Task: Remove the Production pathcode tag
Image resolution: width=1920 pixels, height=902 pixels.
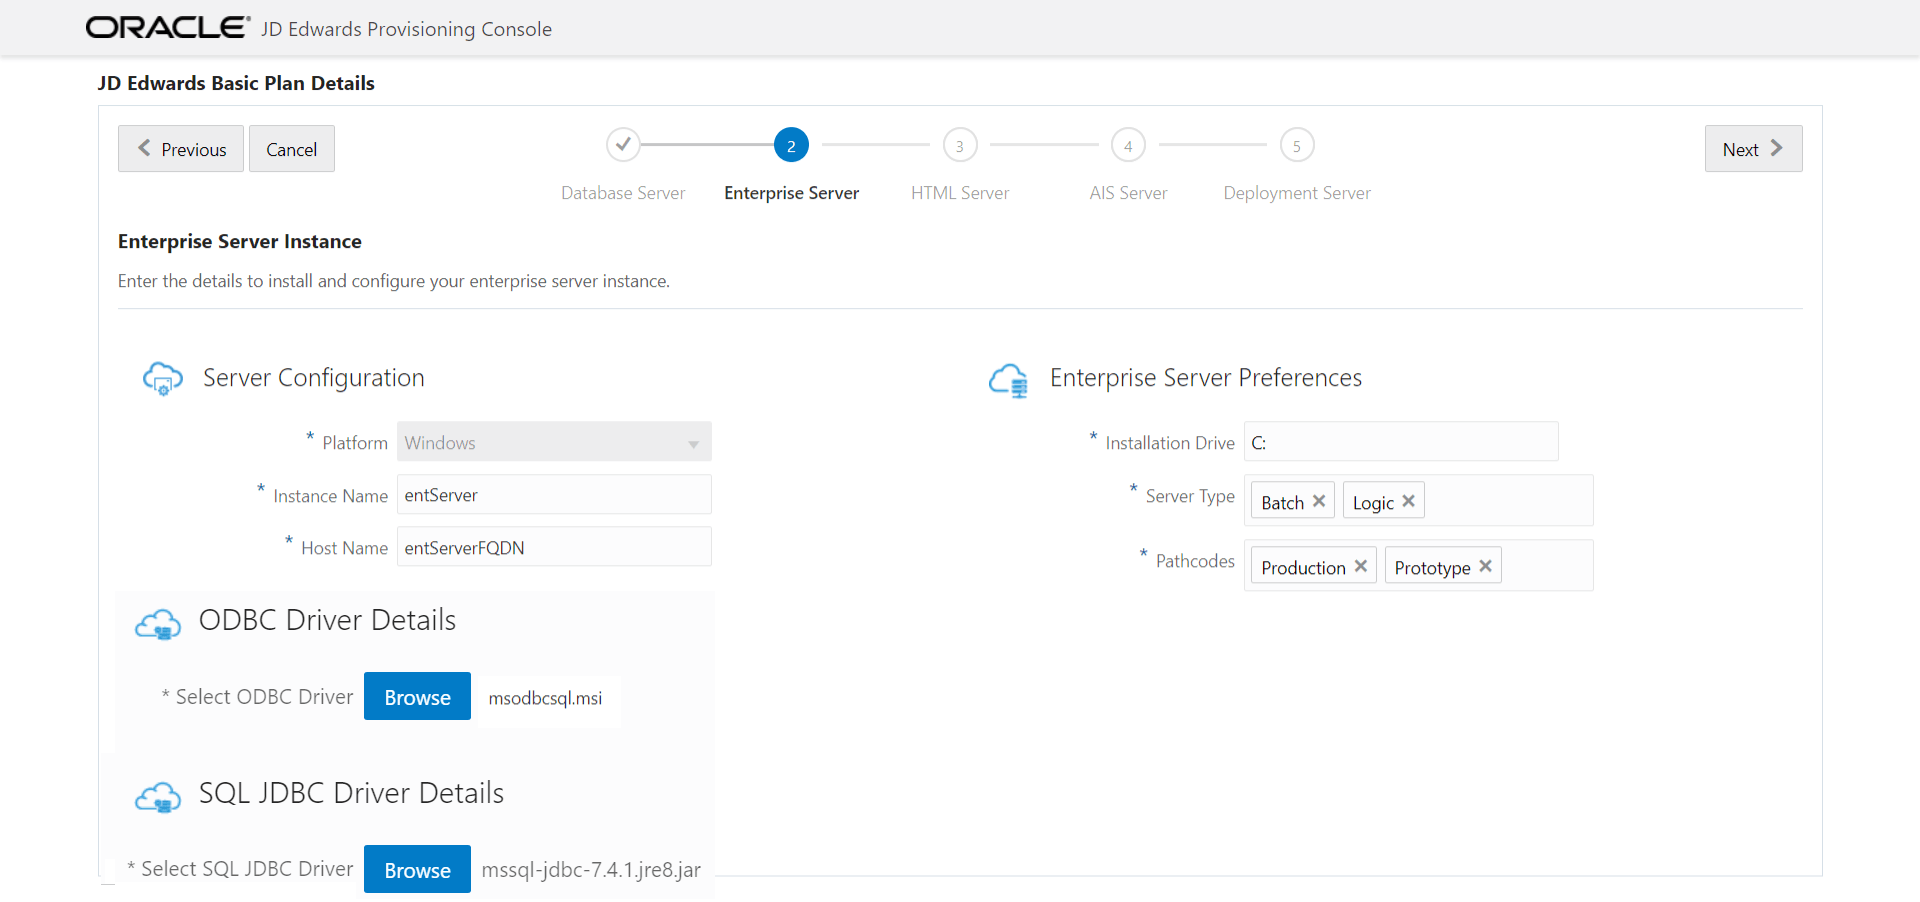Action: (1360, 565)
